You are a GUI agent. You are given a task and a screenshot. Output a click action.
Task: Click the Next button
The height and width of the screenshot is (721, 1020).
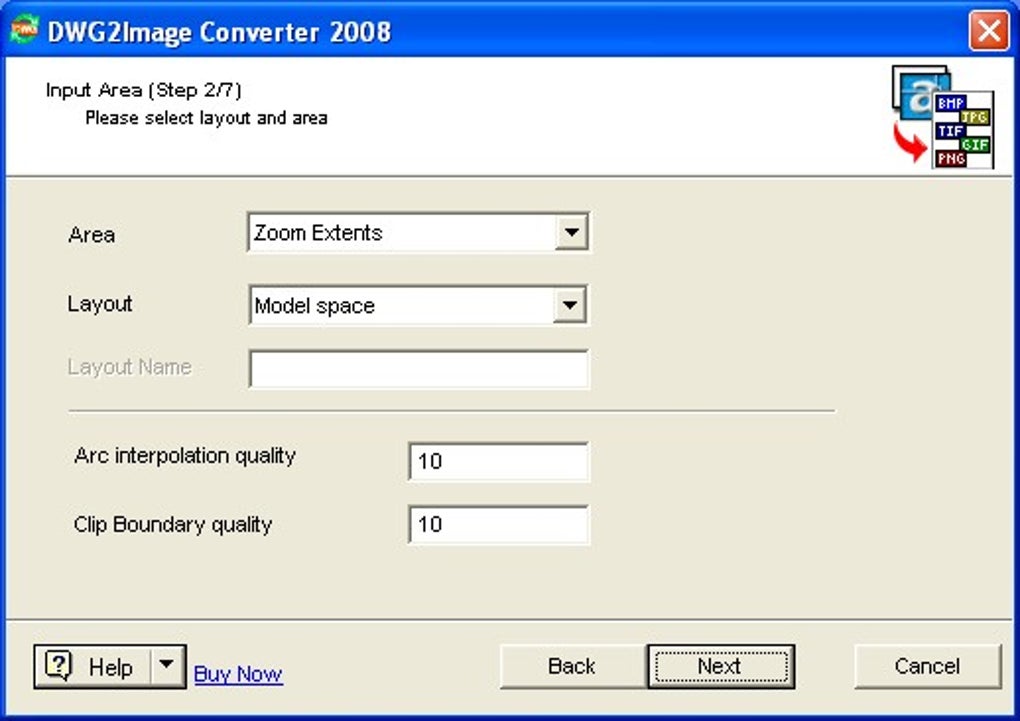721,666
